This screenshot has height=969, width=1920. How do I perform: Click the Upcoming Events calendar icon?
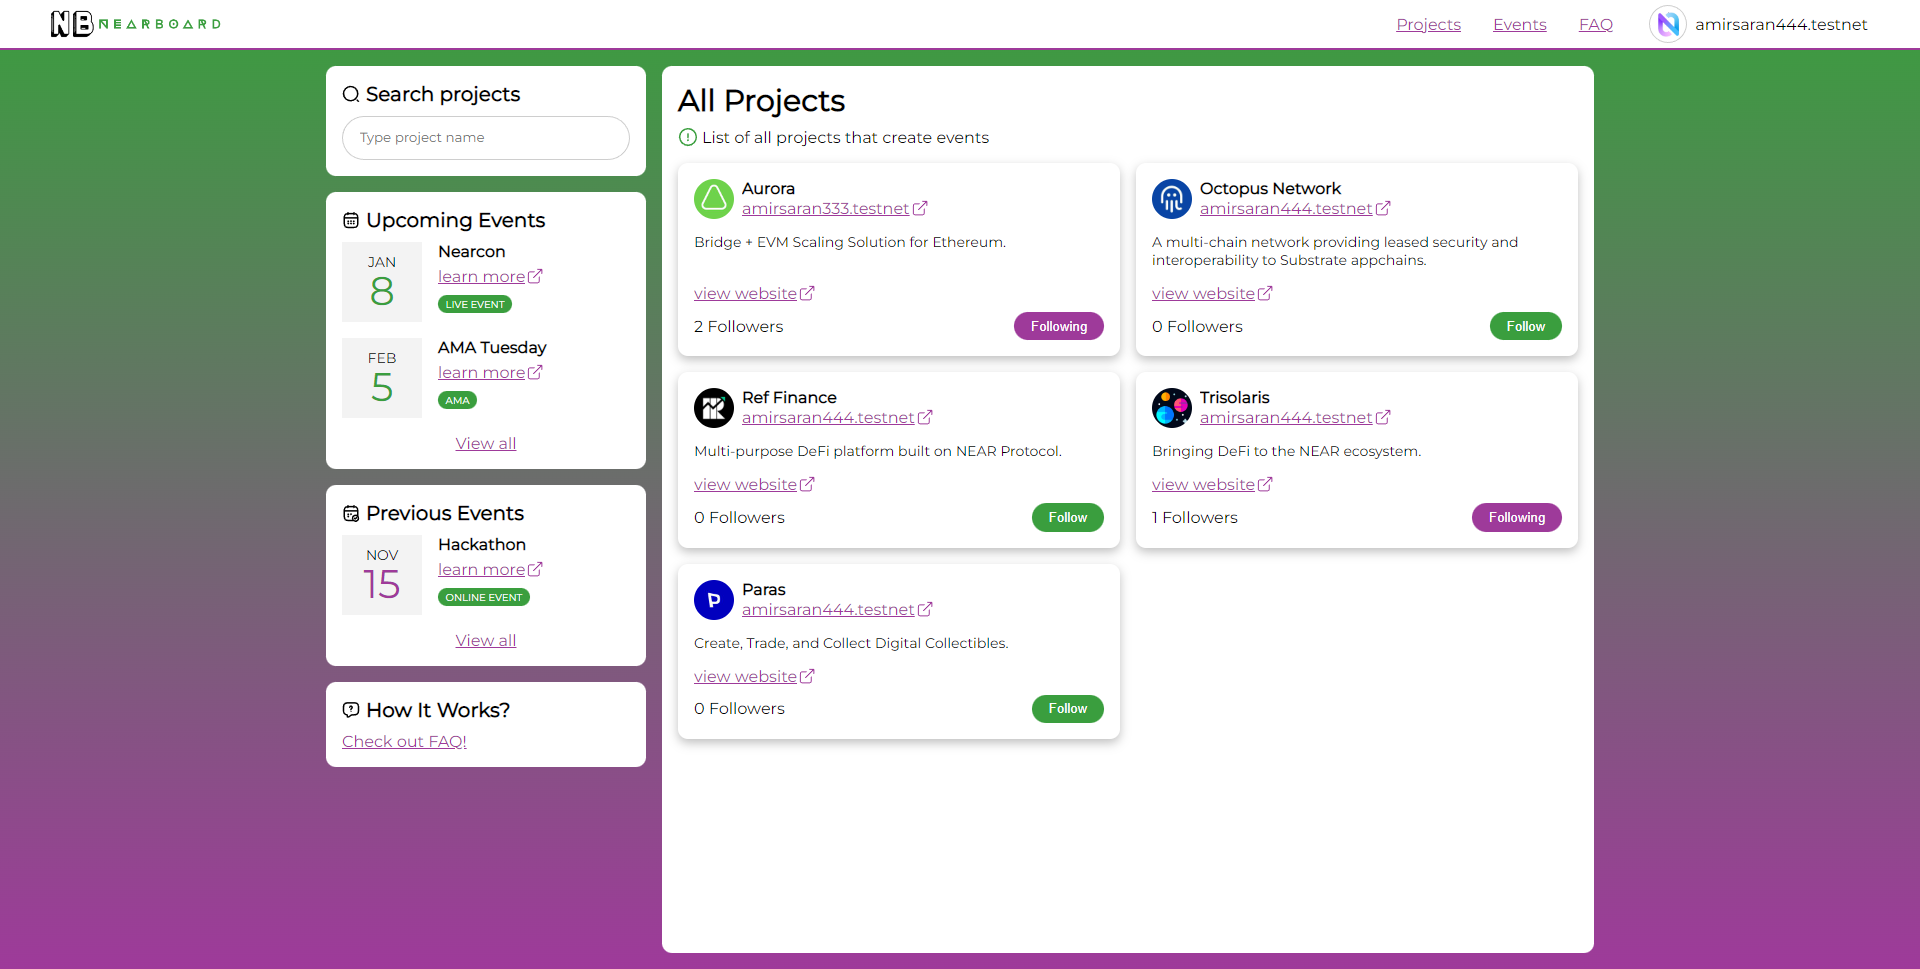coord(351,220)
